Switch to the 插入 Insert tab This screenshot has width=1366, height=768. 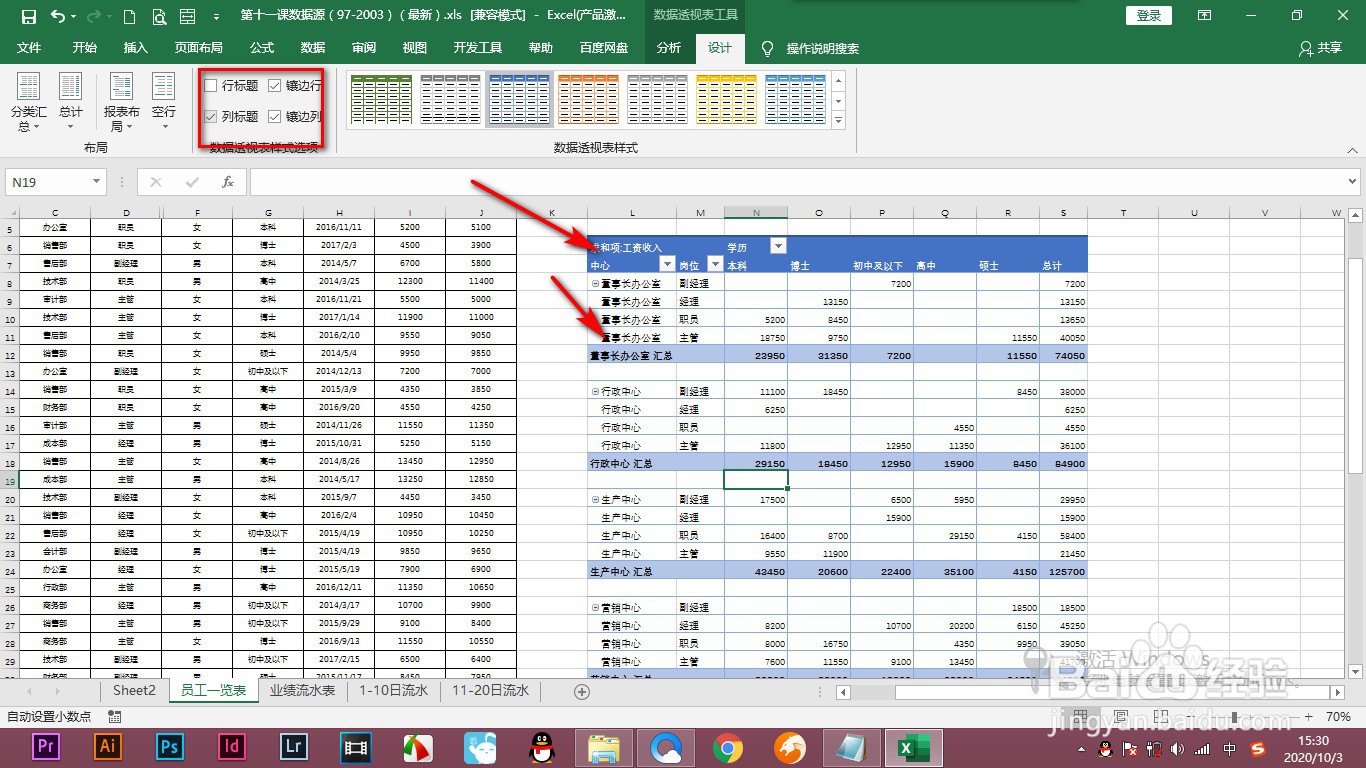click(x=135, y=48)
